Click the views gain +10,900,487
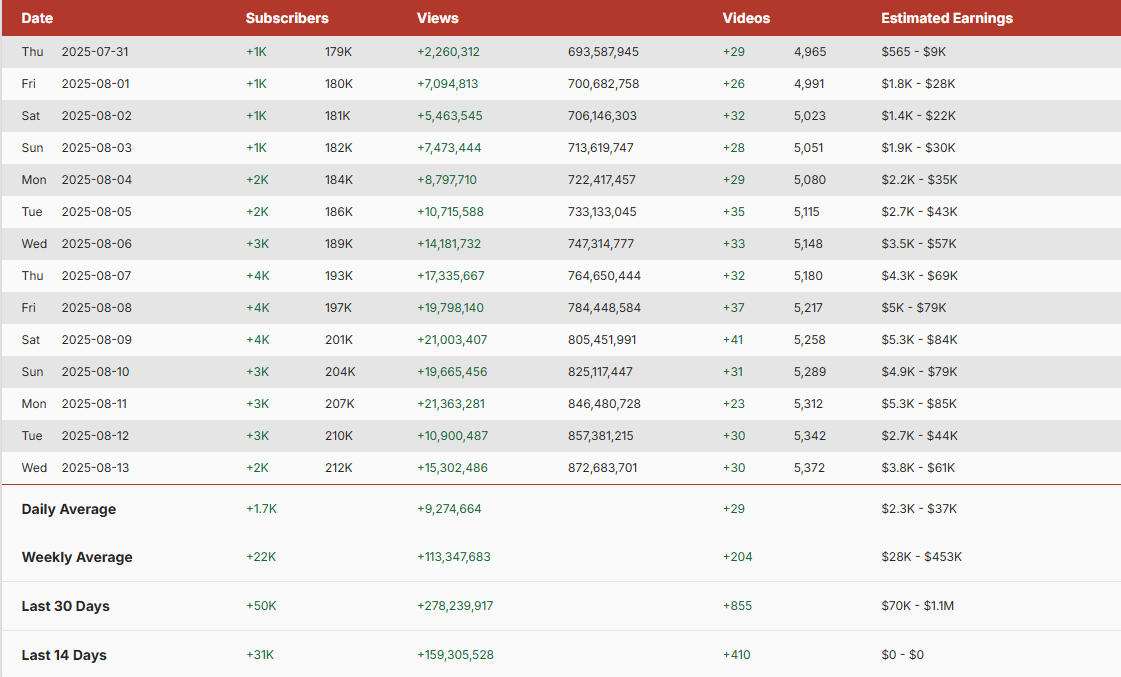Image resolution: width=1121 pixels, height=677 pixels. (x=452, y=435)
